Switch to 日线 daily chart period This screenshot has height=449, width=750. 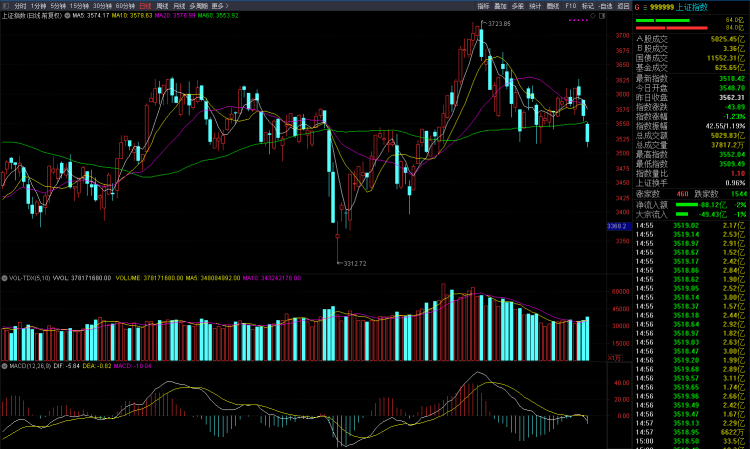[145, 6]
